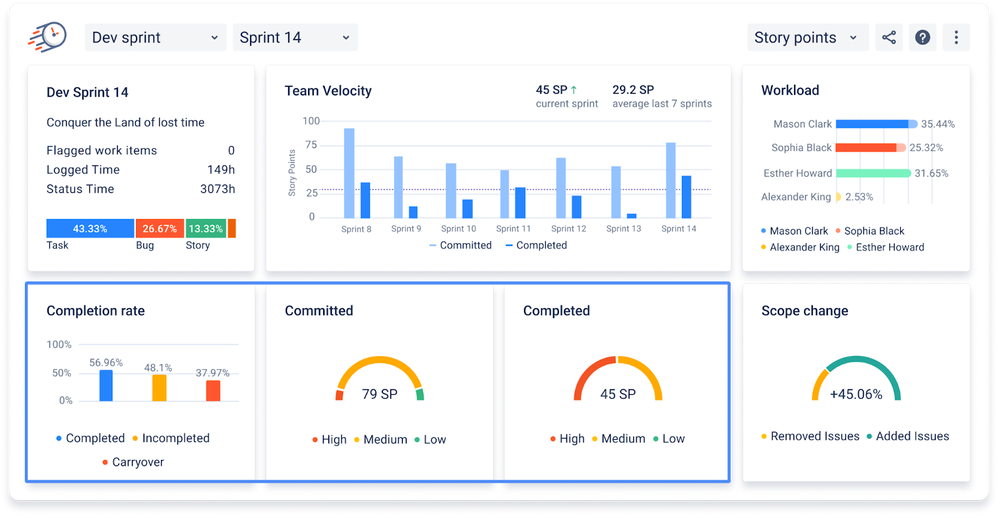
Task: Toggle the Completed legend in Team Velocity
Action: click(x=535, y=245)
